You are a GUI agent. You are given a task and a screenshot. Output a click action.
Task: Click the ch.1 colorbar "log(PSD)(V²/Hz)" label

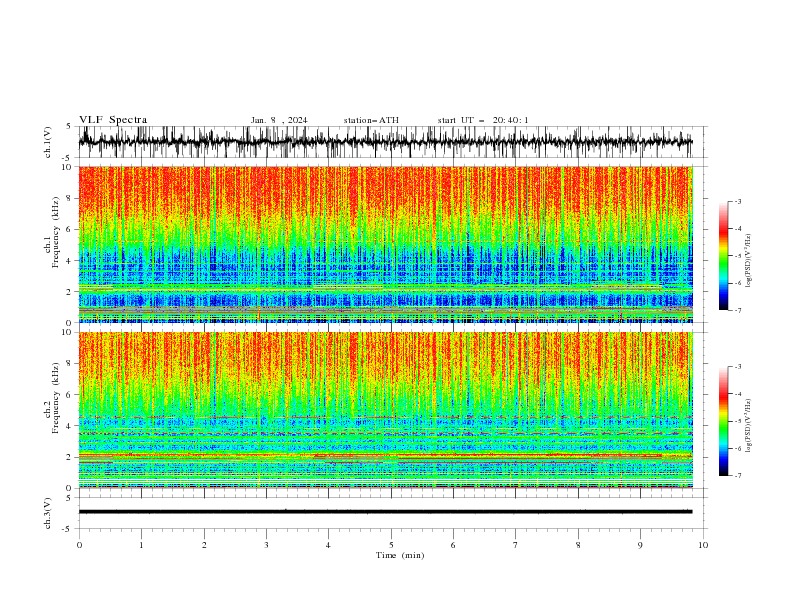click(x=748, y=261)
